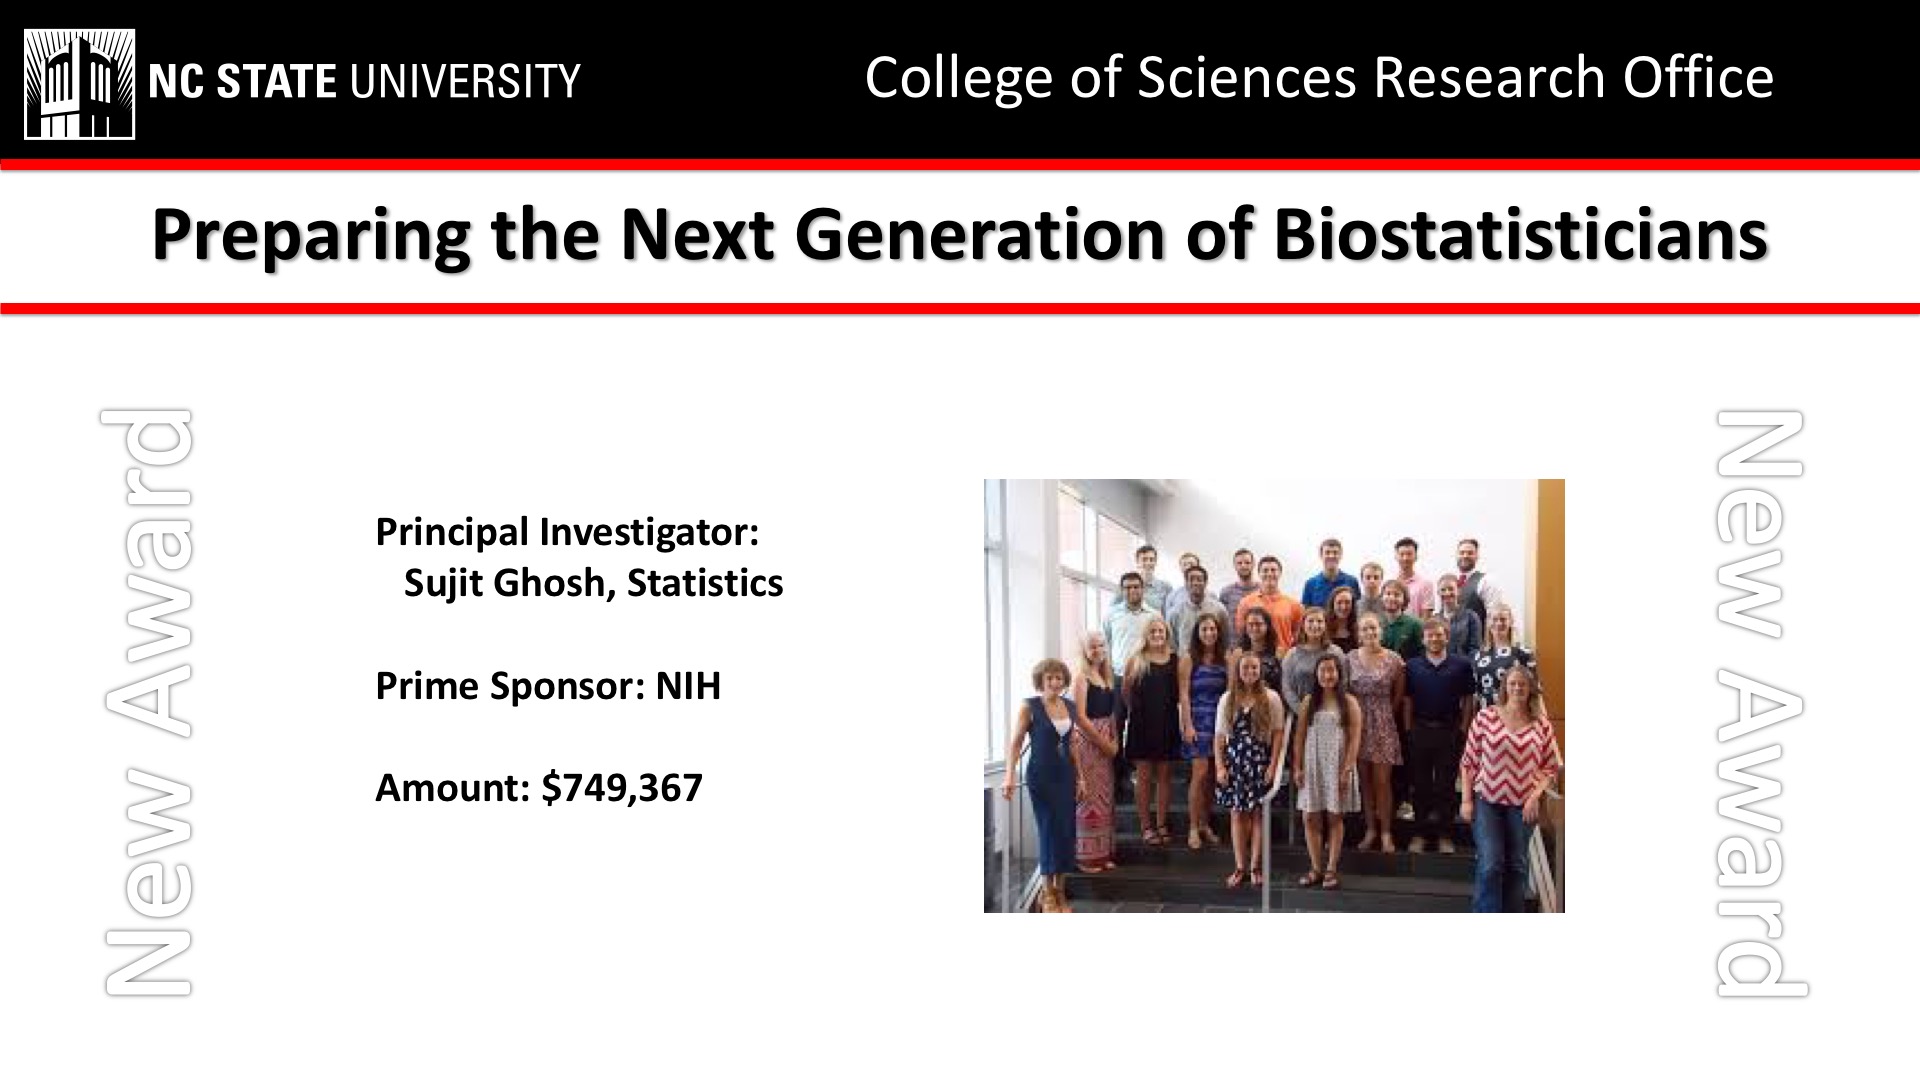This screenshot has height=1080, width=1920.
Task: Select the Prime Sponsor: NIH line
Action: click(548, 686)
